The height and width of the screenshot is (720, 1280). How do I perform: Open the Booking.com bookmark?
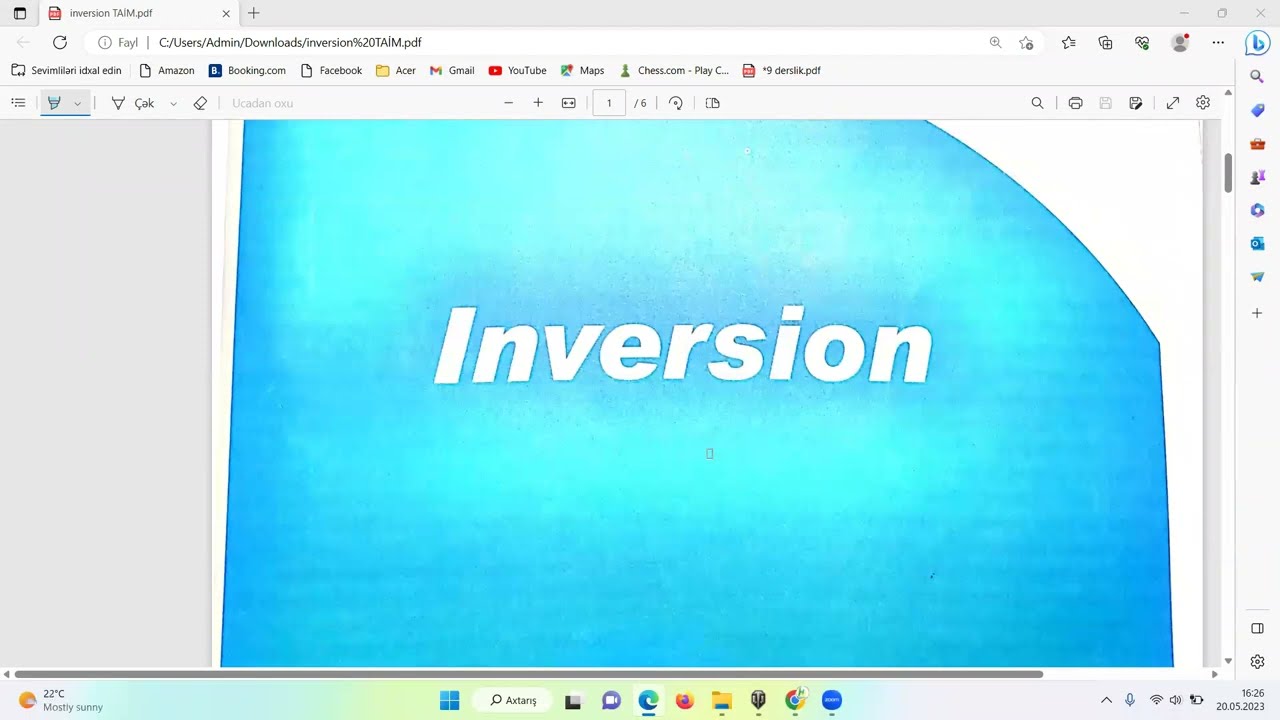247,70
